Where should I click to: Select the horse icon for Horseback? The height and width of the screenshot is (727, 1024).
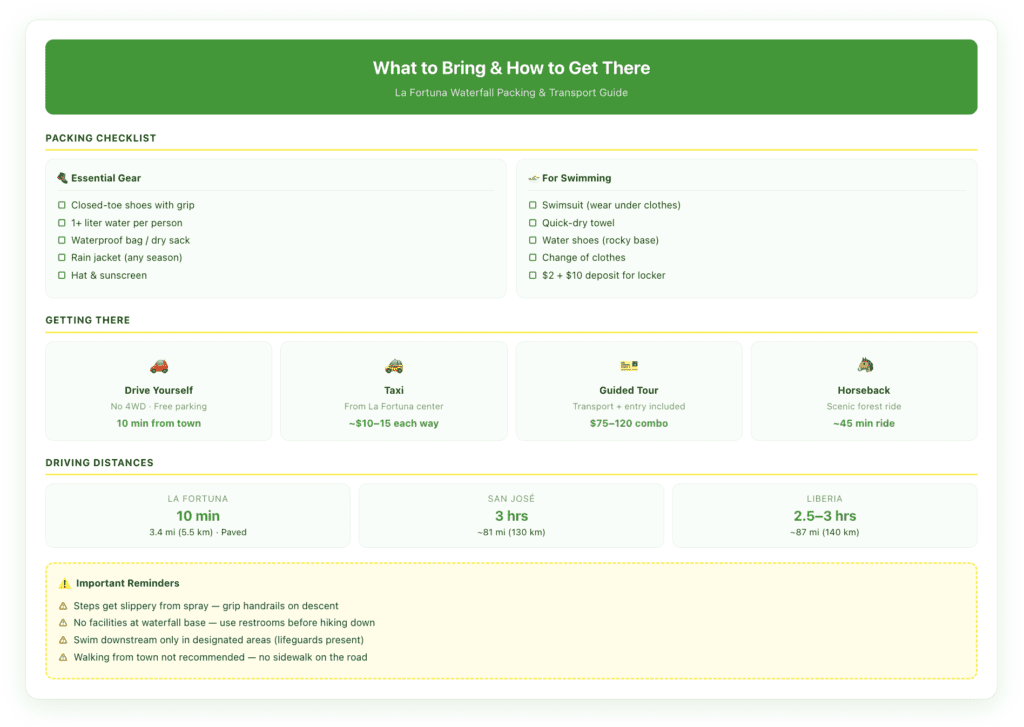pyautogui.click(x=863, y=366)
